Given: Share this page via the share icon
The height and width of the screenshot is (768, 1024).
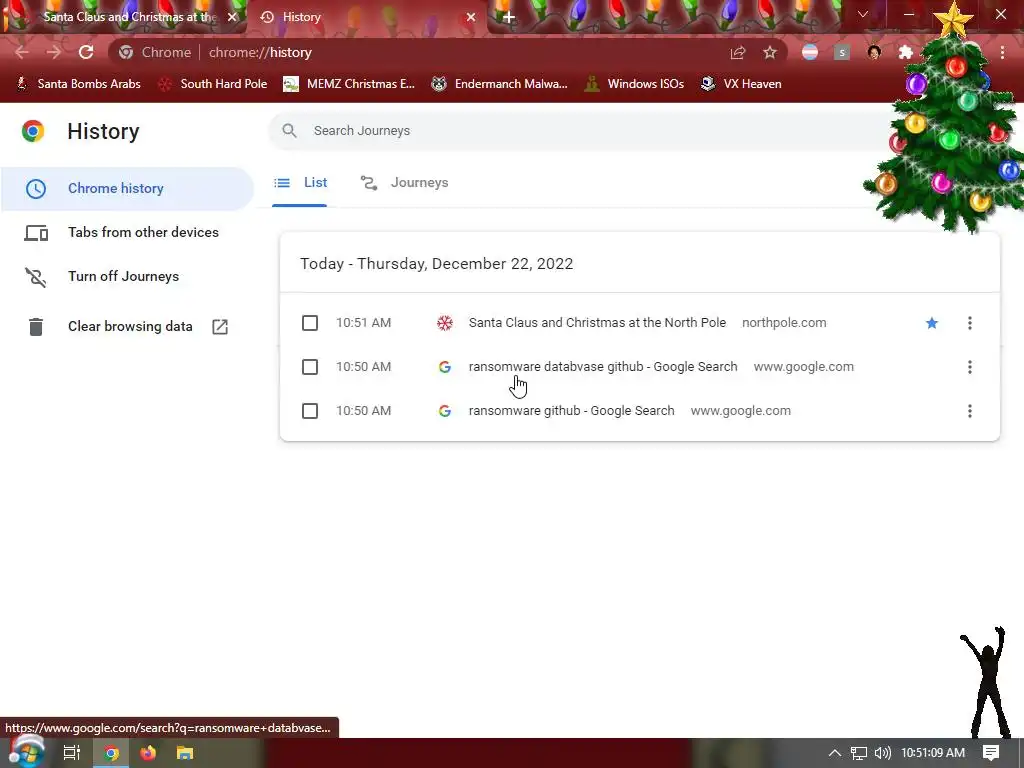Looking at the screenshot, I should (738, 52).
